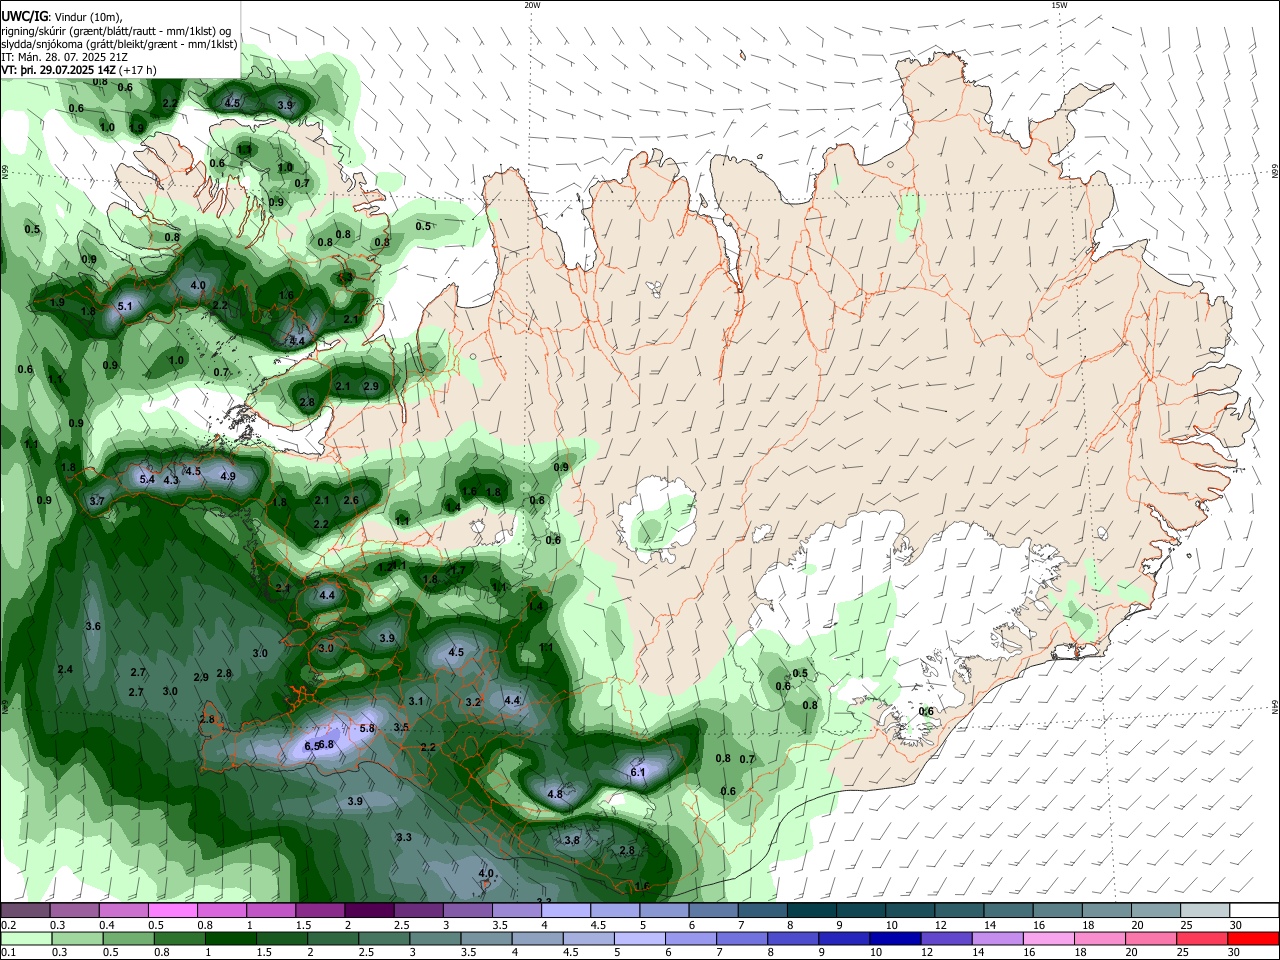Click the 3.7 precipitation value on the map
1280x960 pixels.
[97, 501]
